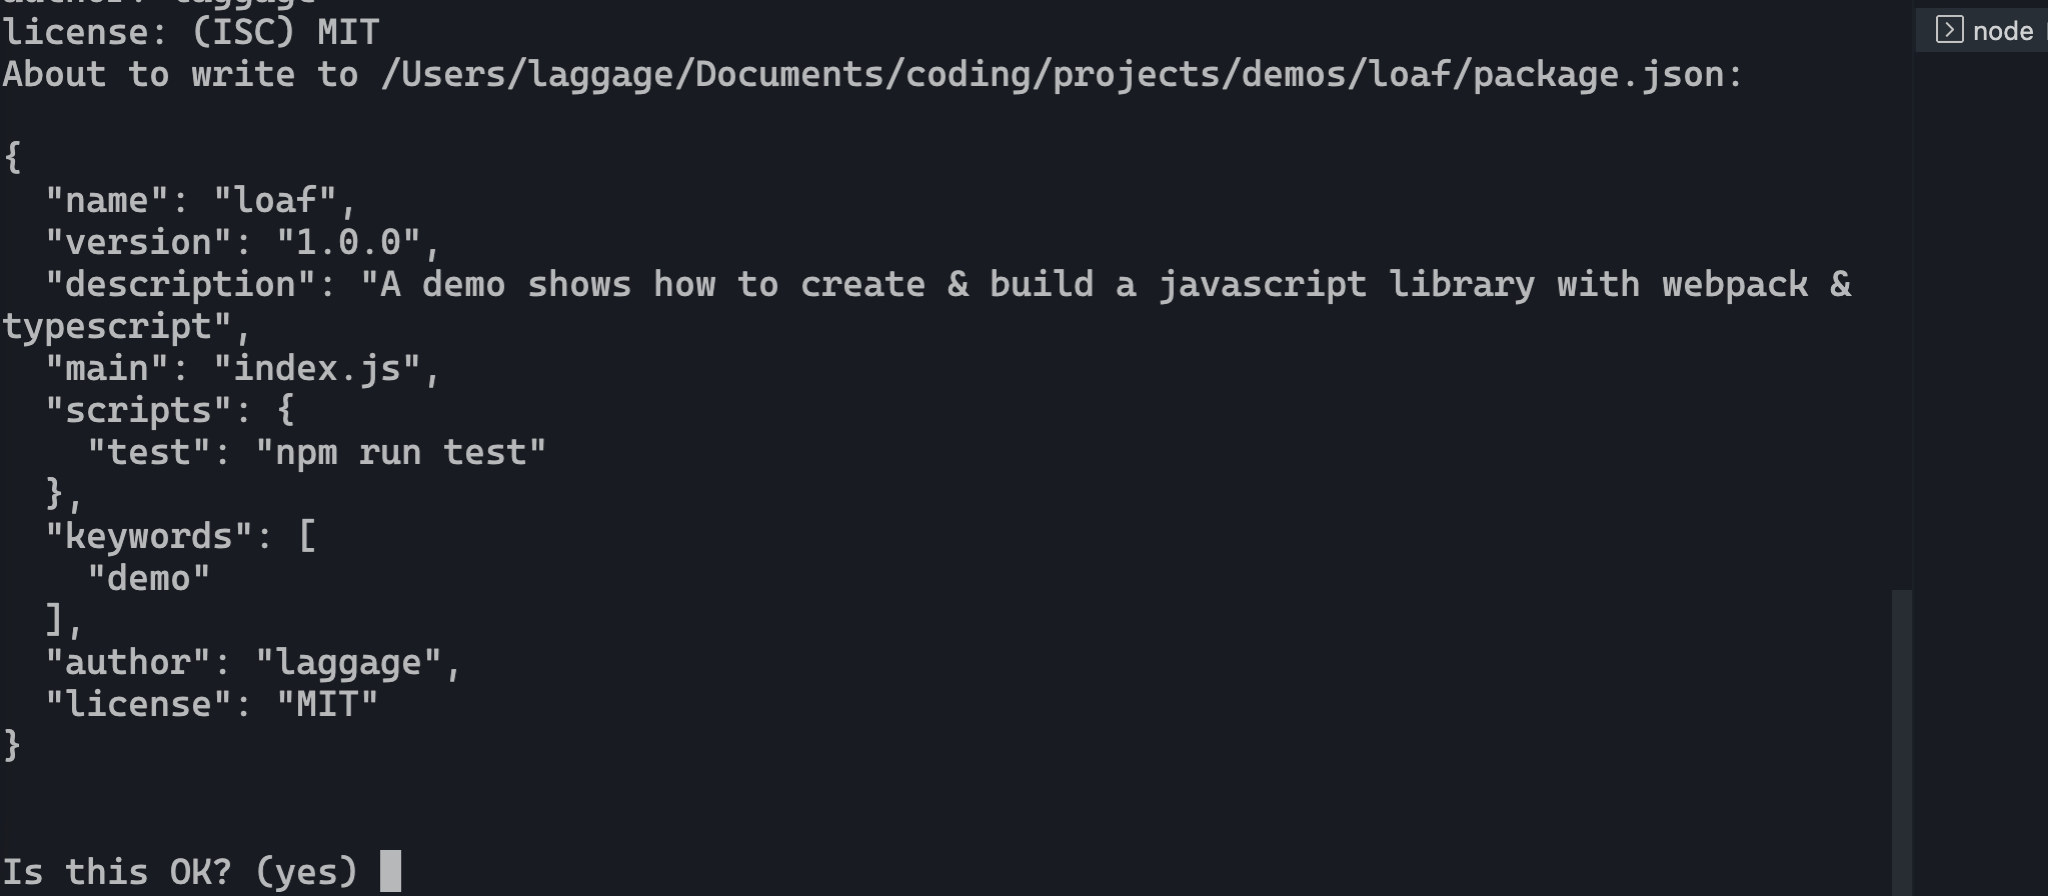The image size is (2048, 896).
Task: Click the "demo" keyword entry
Action: 149,578
